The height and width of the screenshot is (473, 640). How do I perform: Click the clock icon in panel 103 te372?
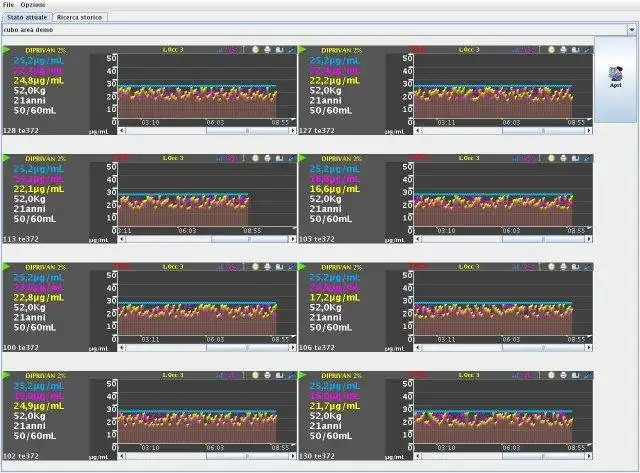tap(551, 158)
